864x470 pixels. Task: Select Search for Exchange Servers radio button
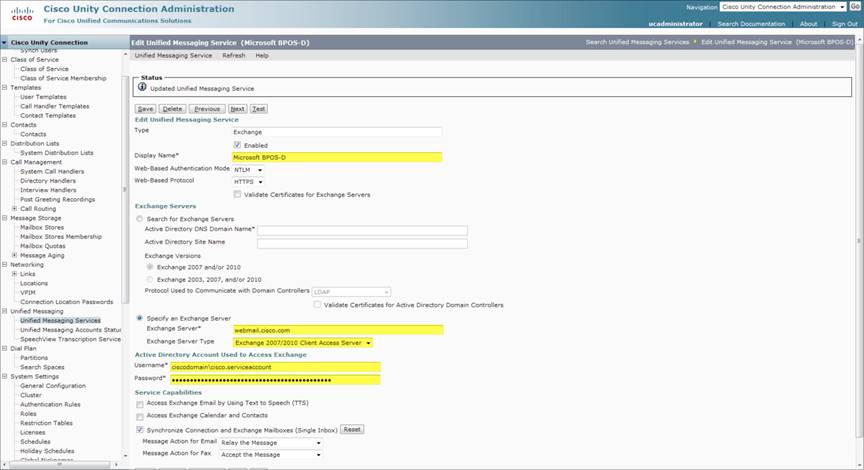(139, 219)
